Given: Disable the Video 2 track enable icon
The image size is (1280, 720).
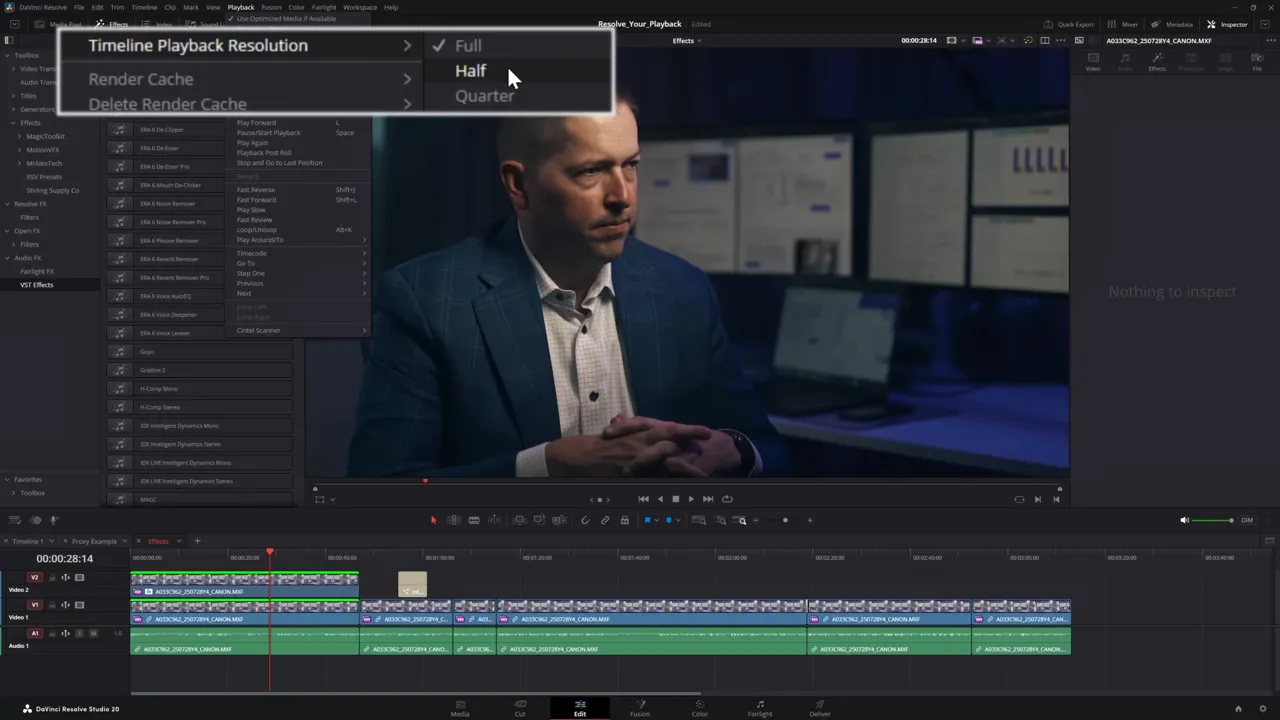Looking at the screenshot, I should (x=79, y=578).
